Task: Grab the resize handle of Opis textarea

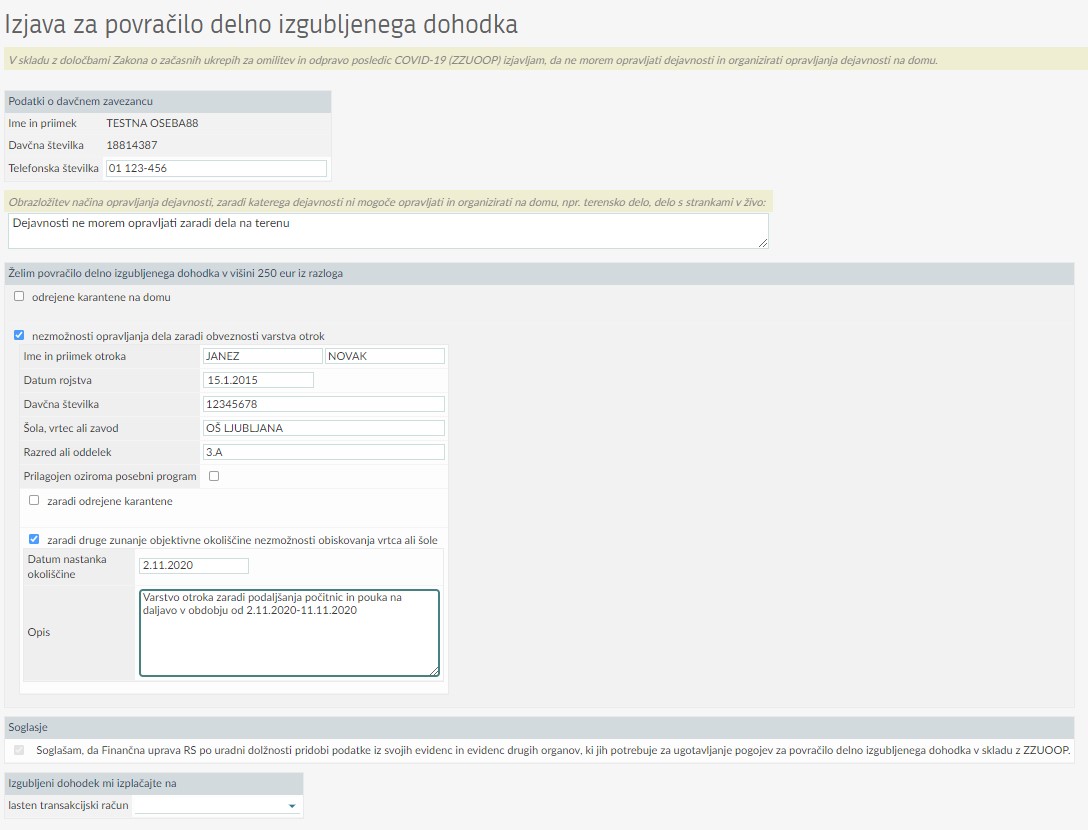Action: (x=434, y=671)
